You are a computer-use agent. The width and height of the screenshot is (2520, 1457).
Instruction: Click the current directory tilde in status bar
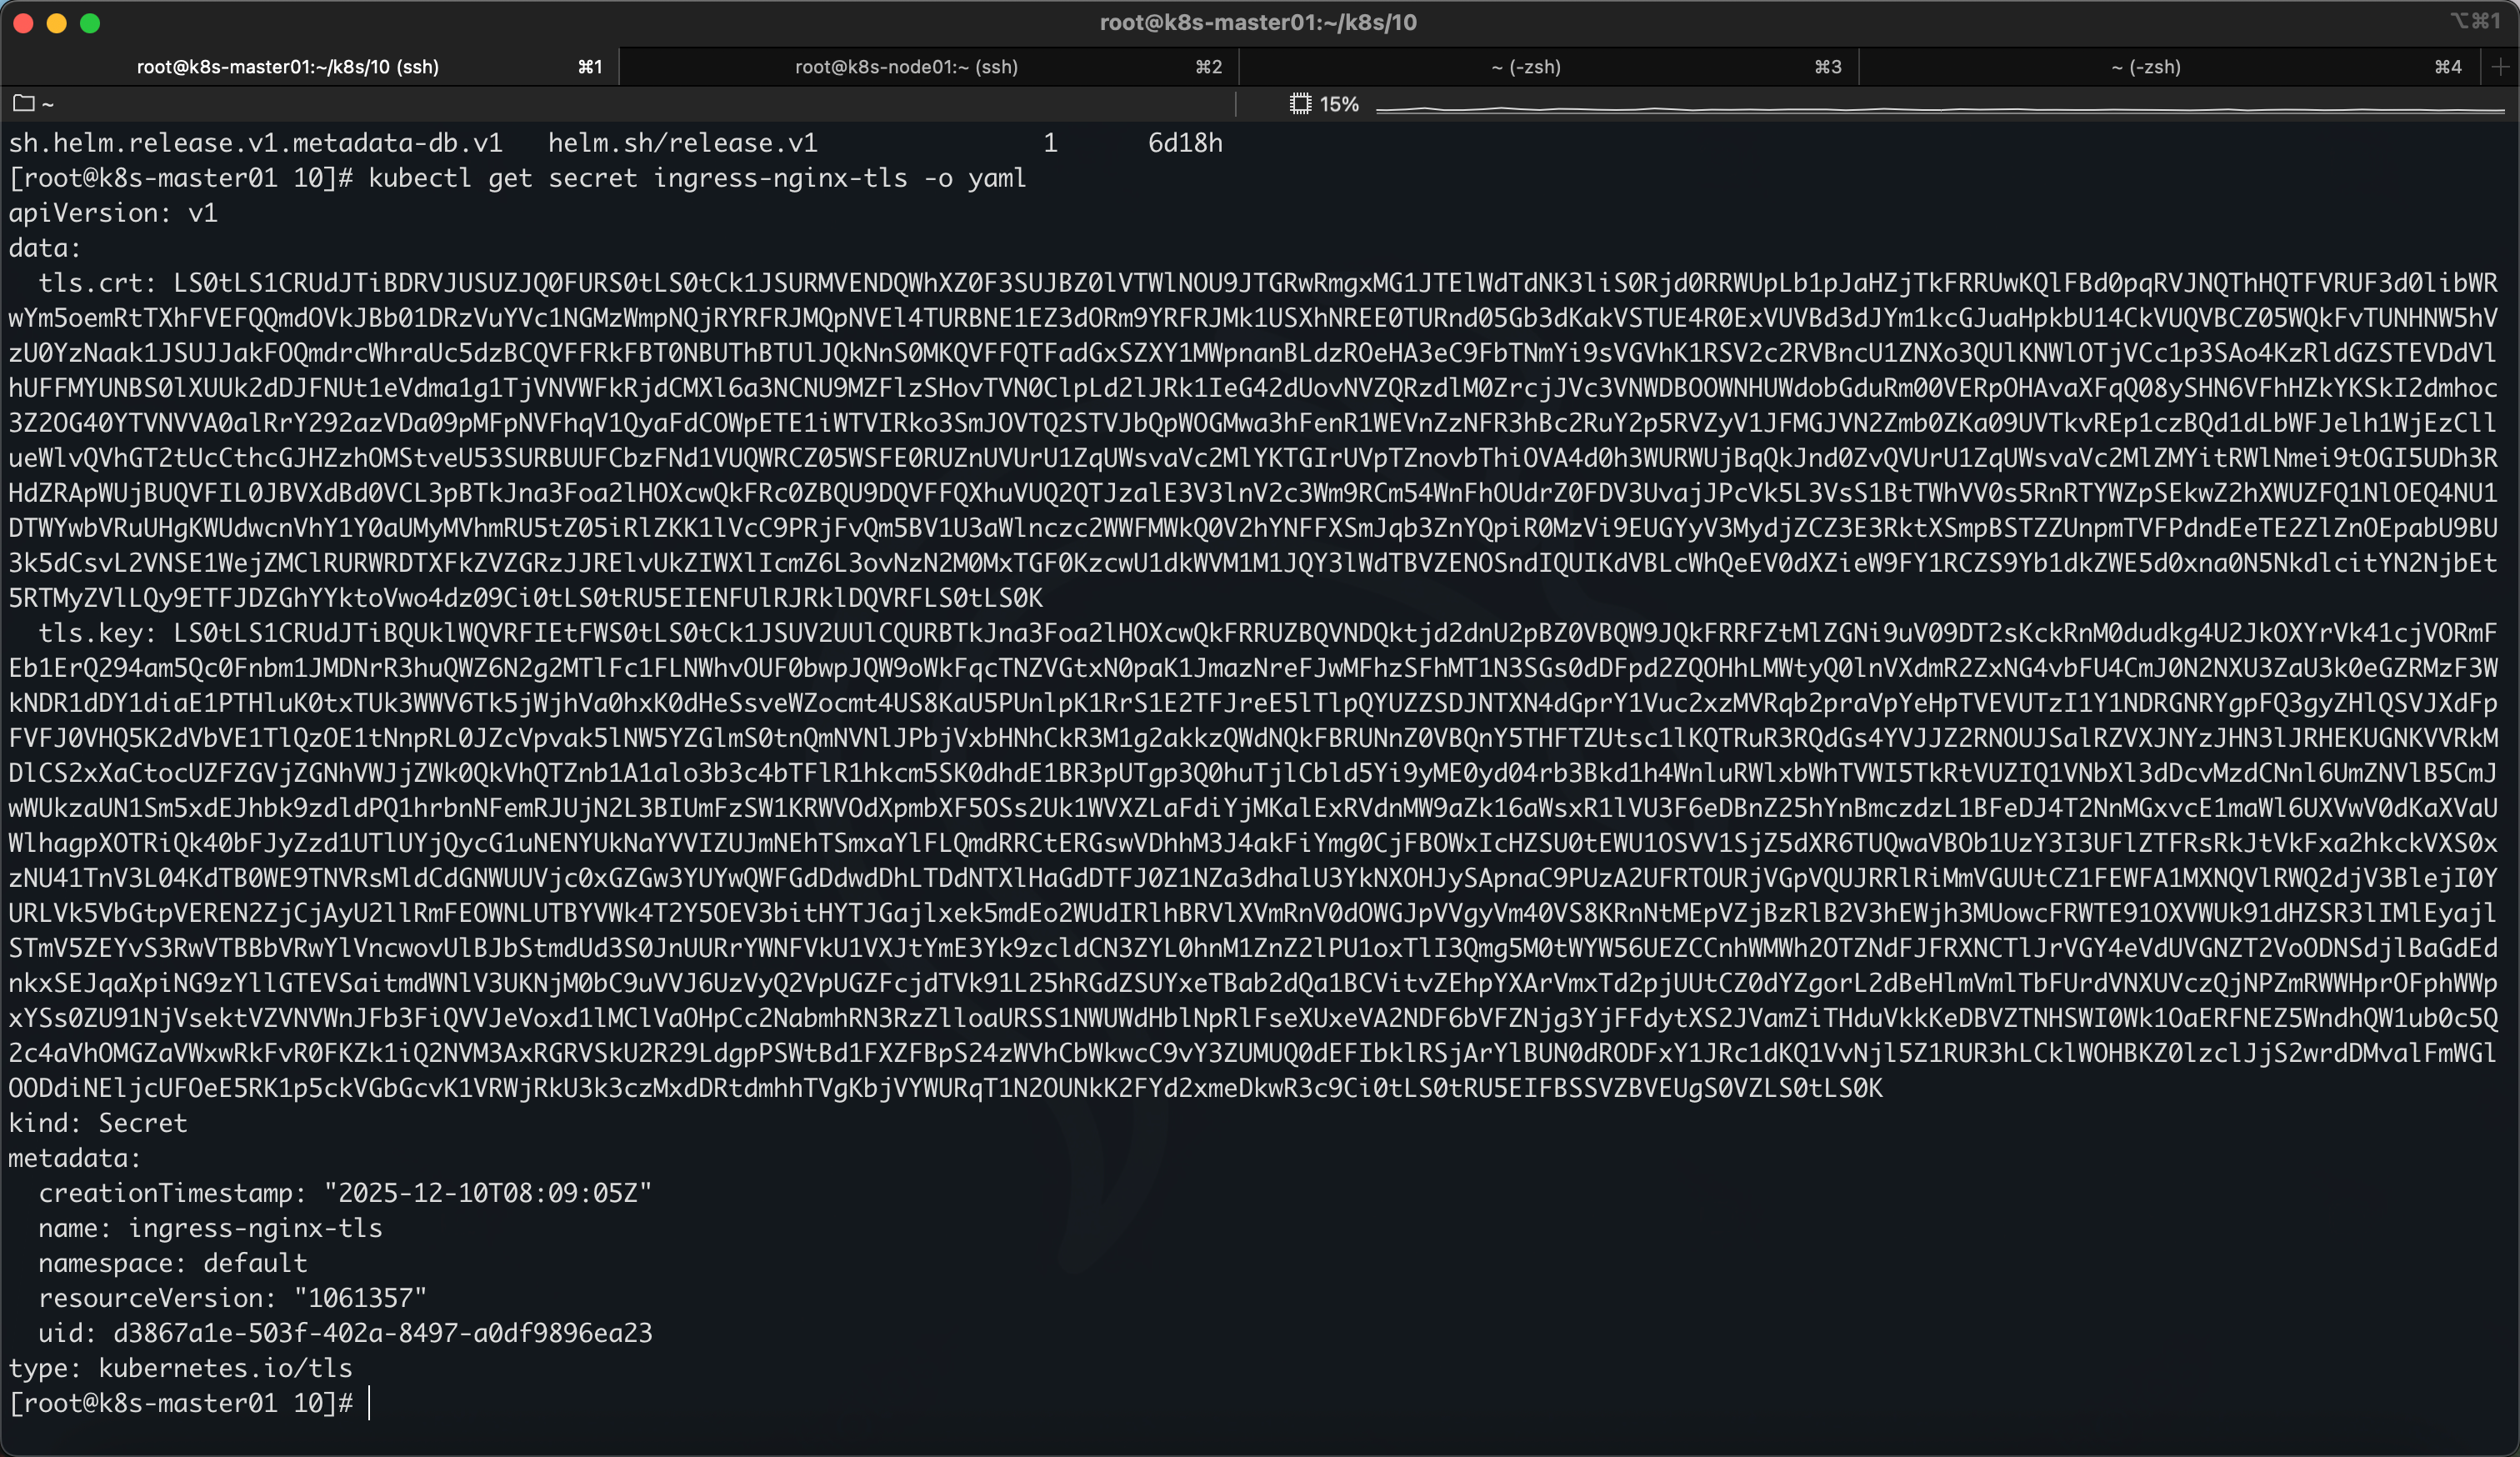tap(48, 104)
